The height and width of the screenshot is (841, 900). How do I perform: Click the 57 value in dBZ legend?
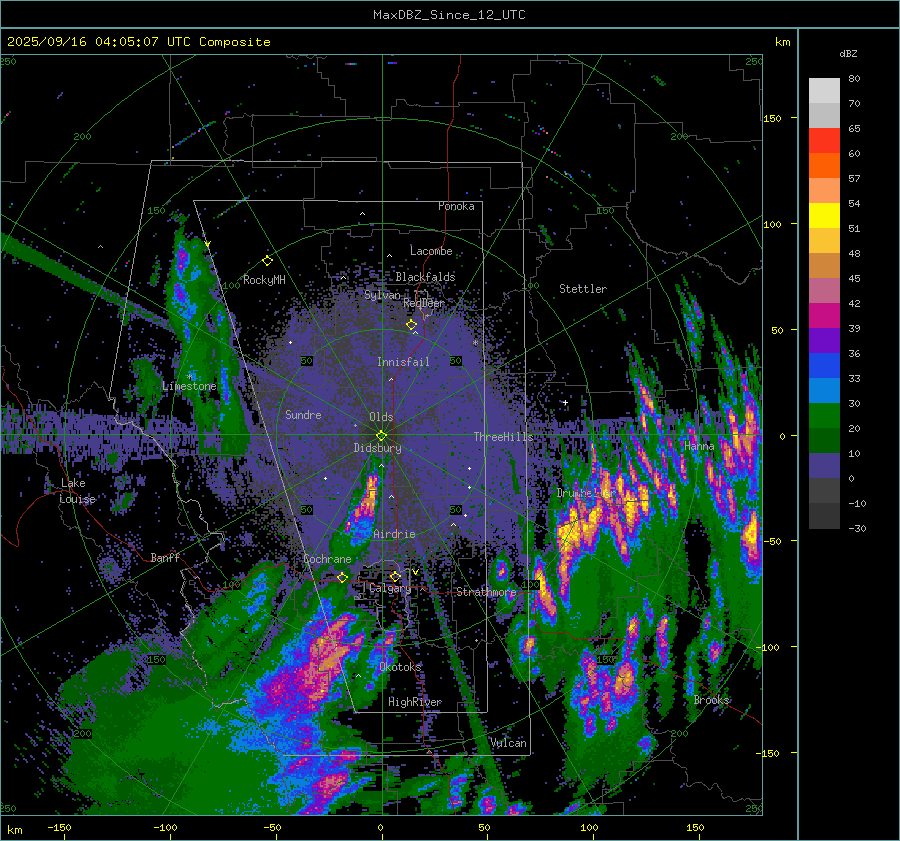click(x=854, y=179)
